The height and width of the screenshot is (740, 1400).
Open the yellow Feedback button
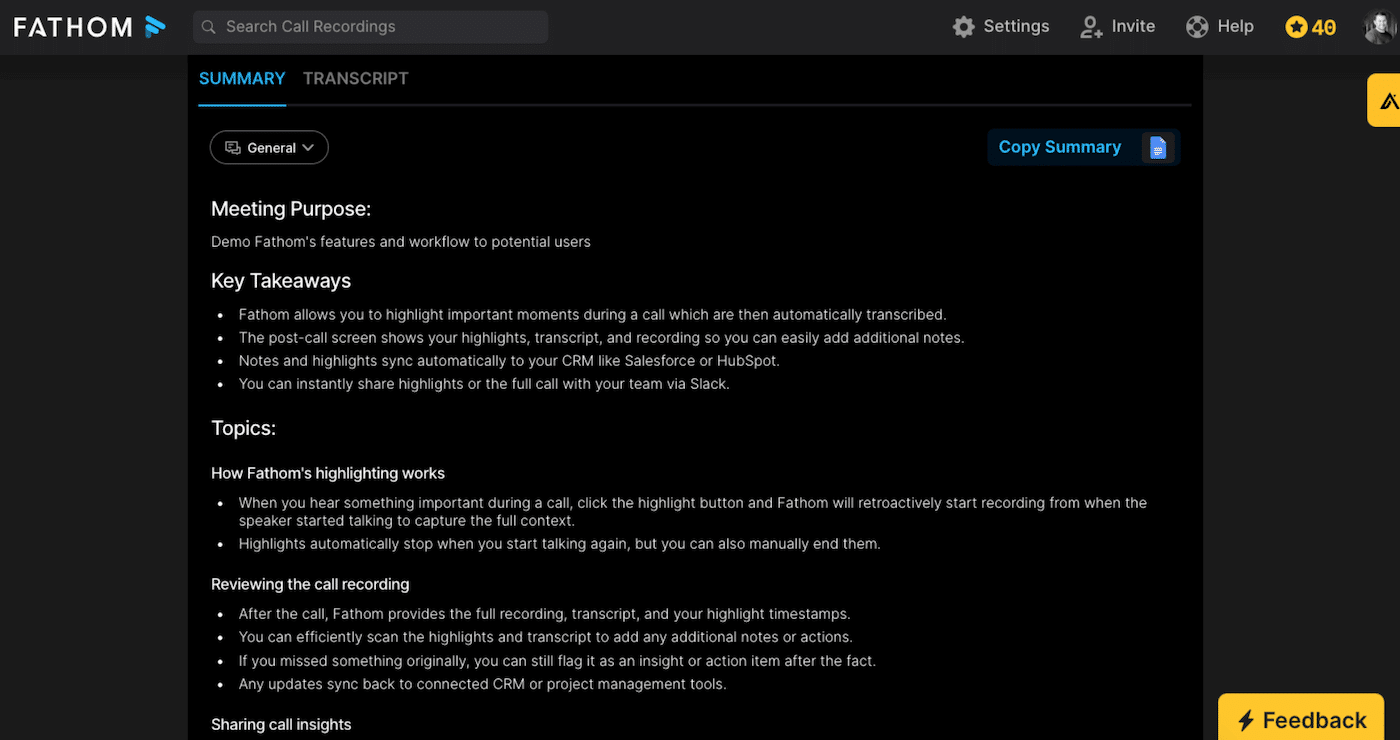[x=1301, y=720]
